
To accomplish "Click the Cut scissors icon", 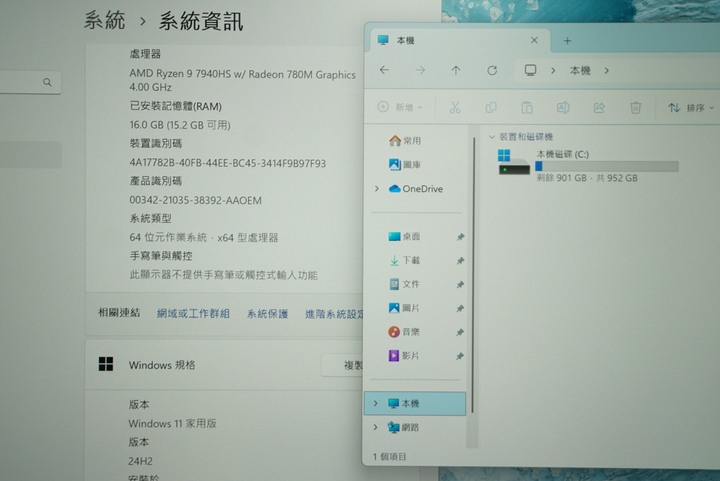I will pyautogui.click(x=455, y=107).
